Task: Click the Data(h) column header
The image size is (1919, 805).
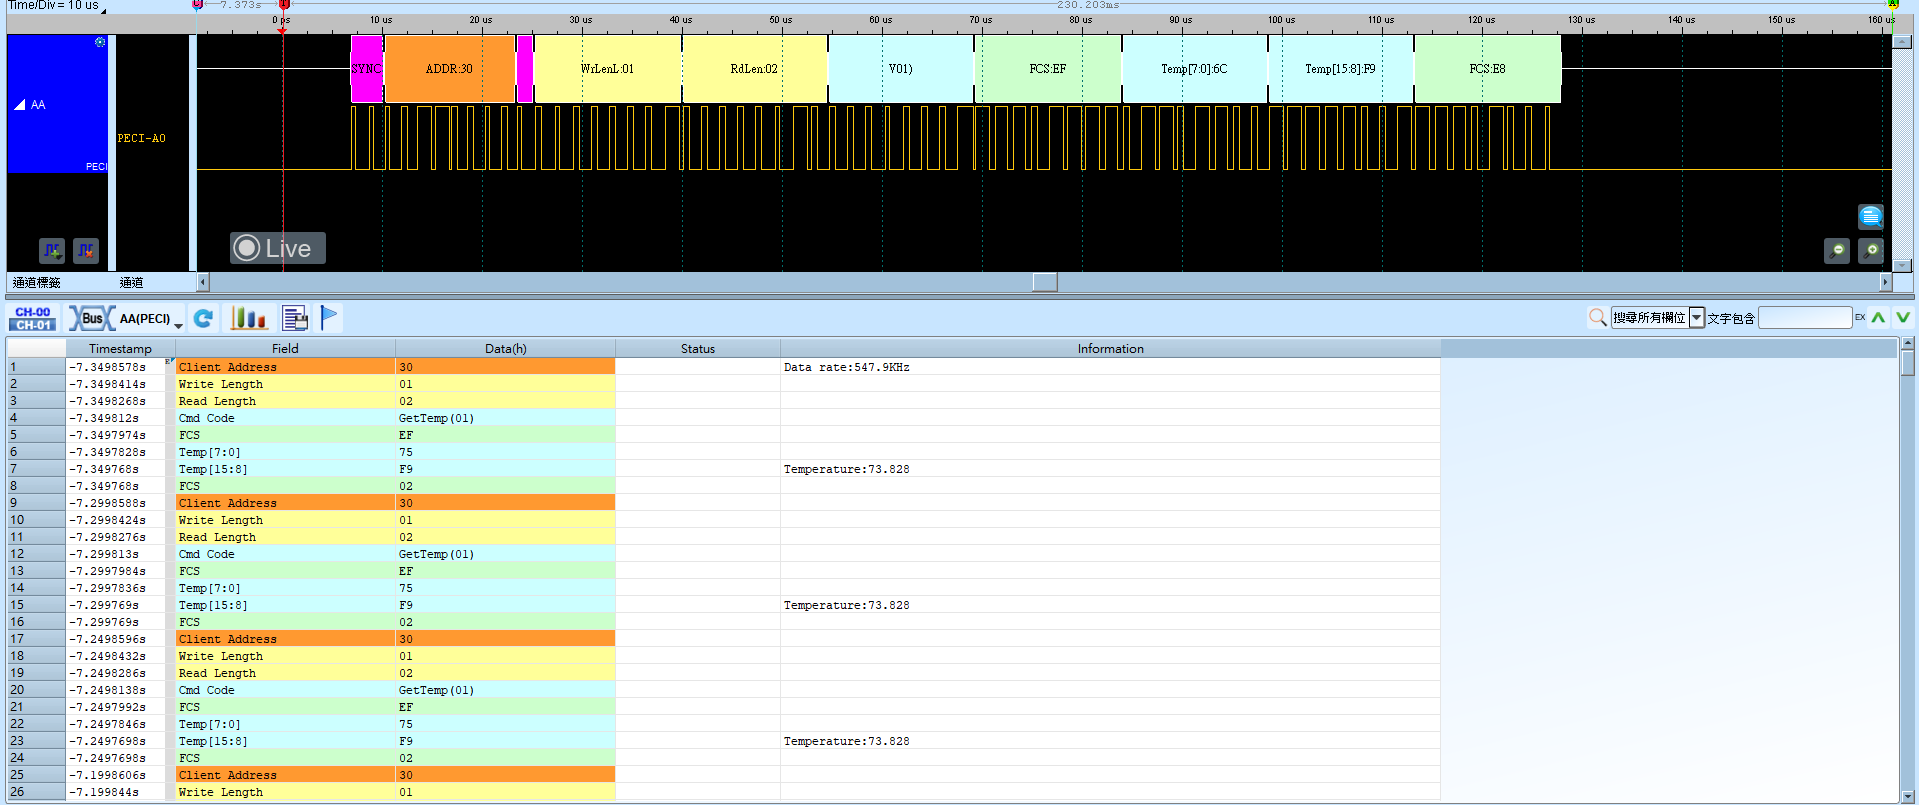Action: coord(505,349)
